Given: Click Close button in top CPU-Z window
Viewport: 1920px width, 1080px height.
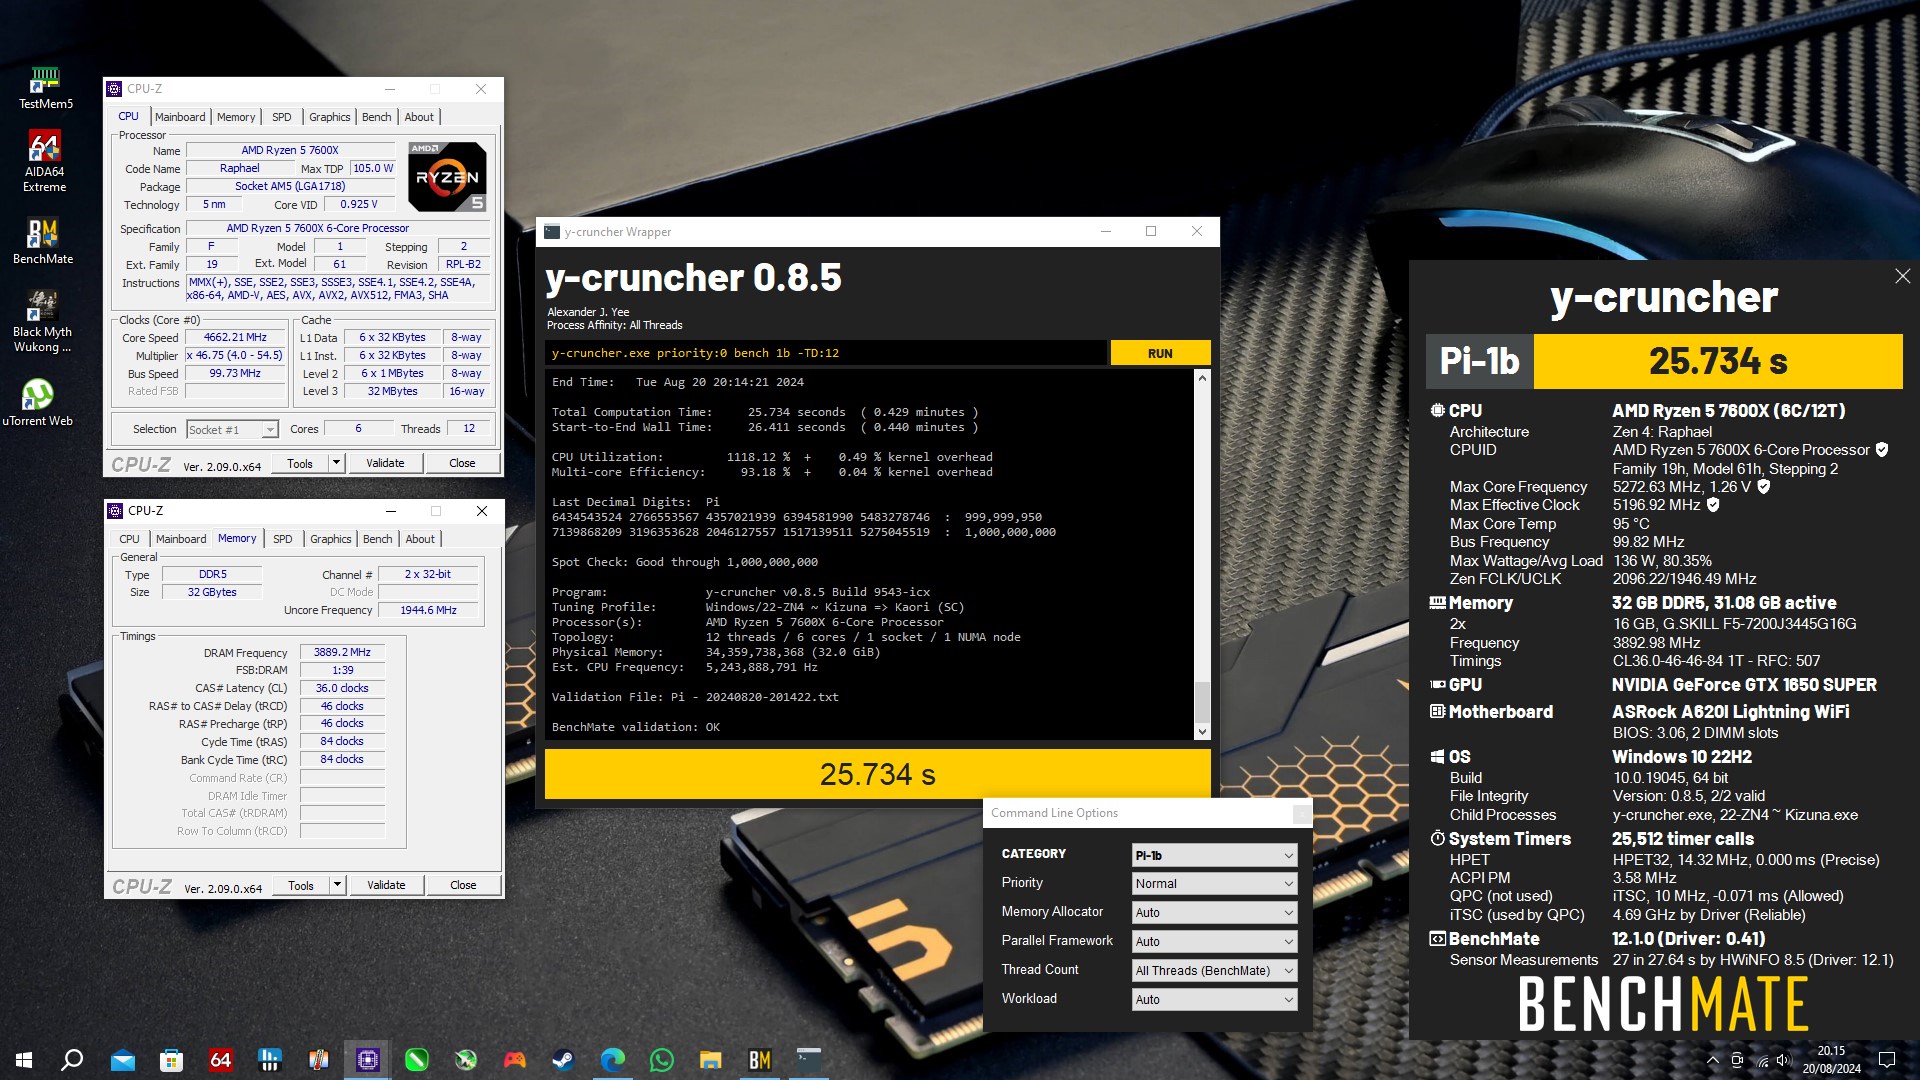Looking at the screenshot, I should coord(462,463).
